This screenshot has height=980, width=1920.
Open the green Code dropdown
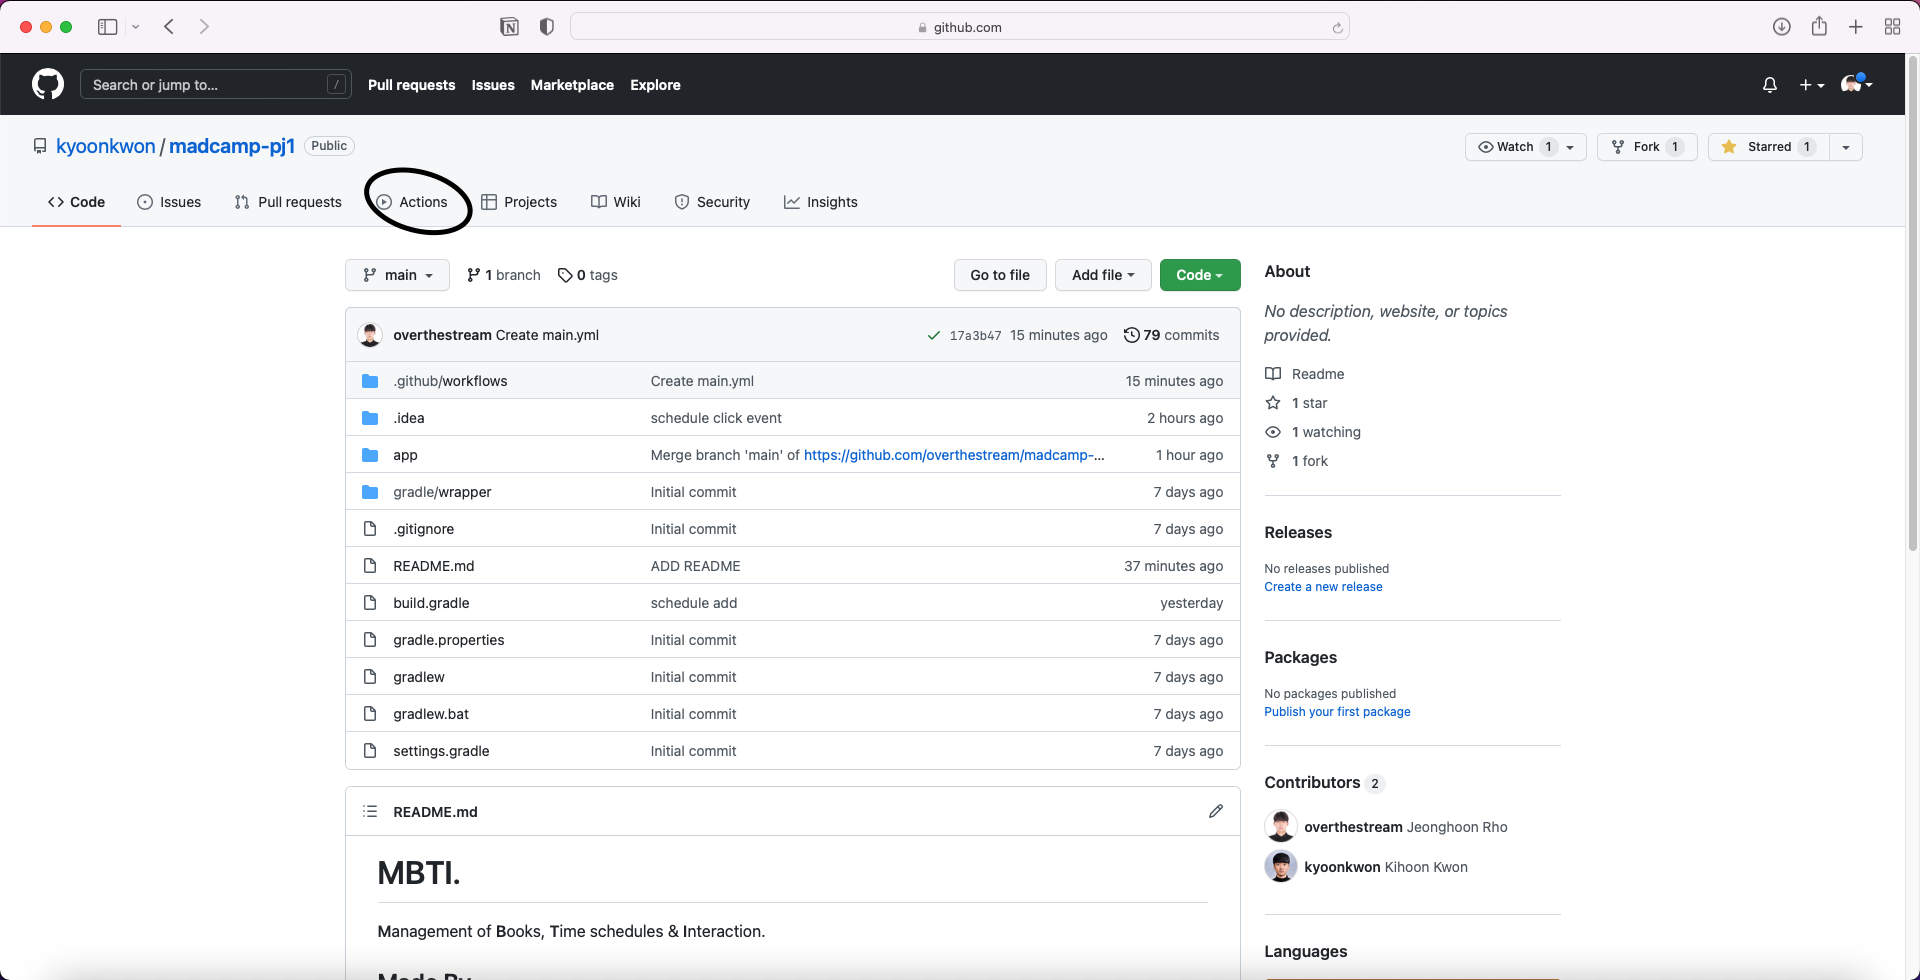pyautogui.click(x=1200, y=275)
